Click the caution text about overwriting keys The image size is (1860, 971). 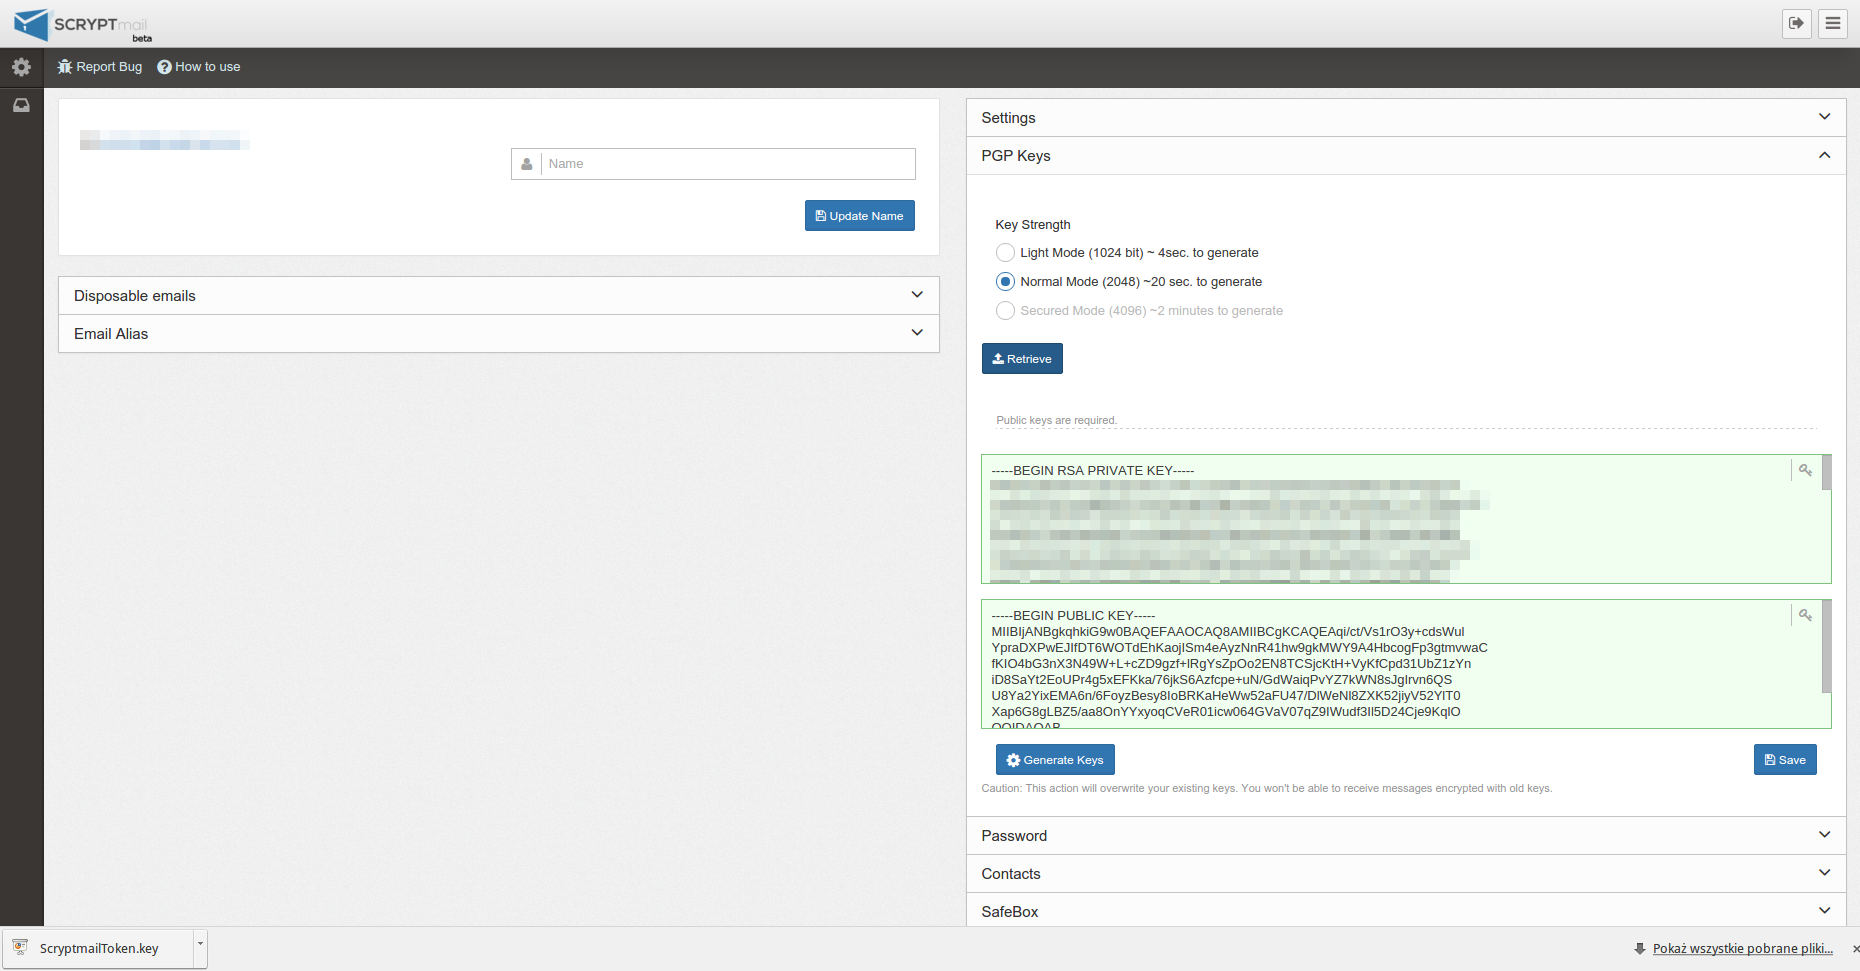click(x=1267, y=789)
